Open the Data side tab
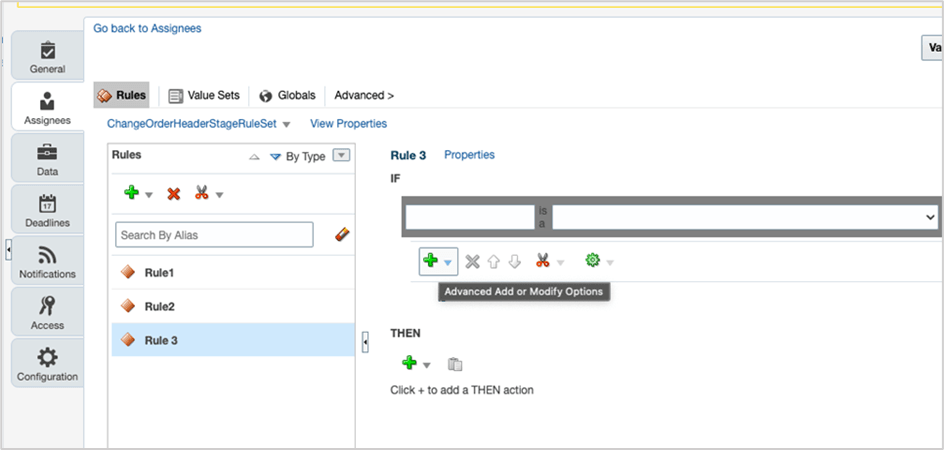 tap(48, 158)
